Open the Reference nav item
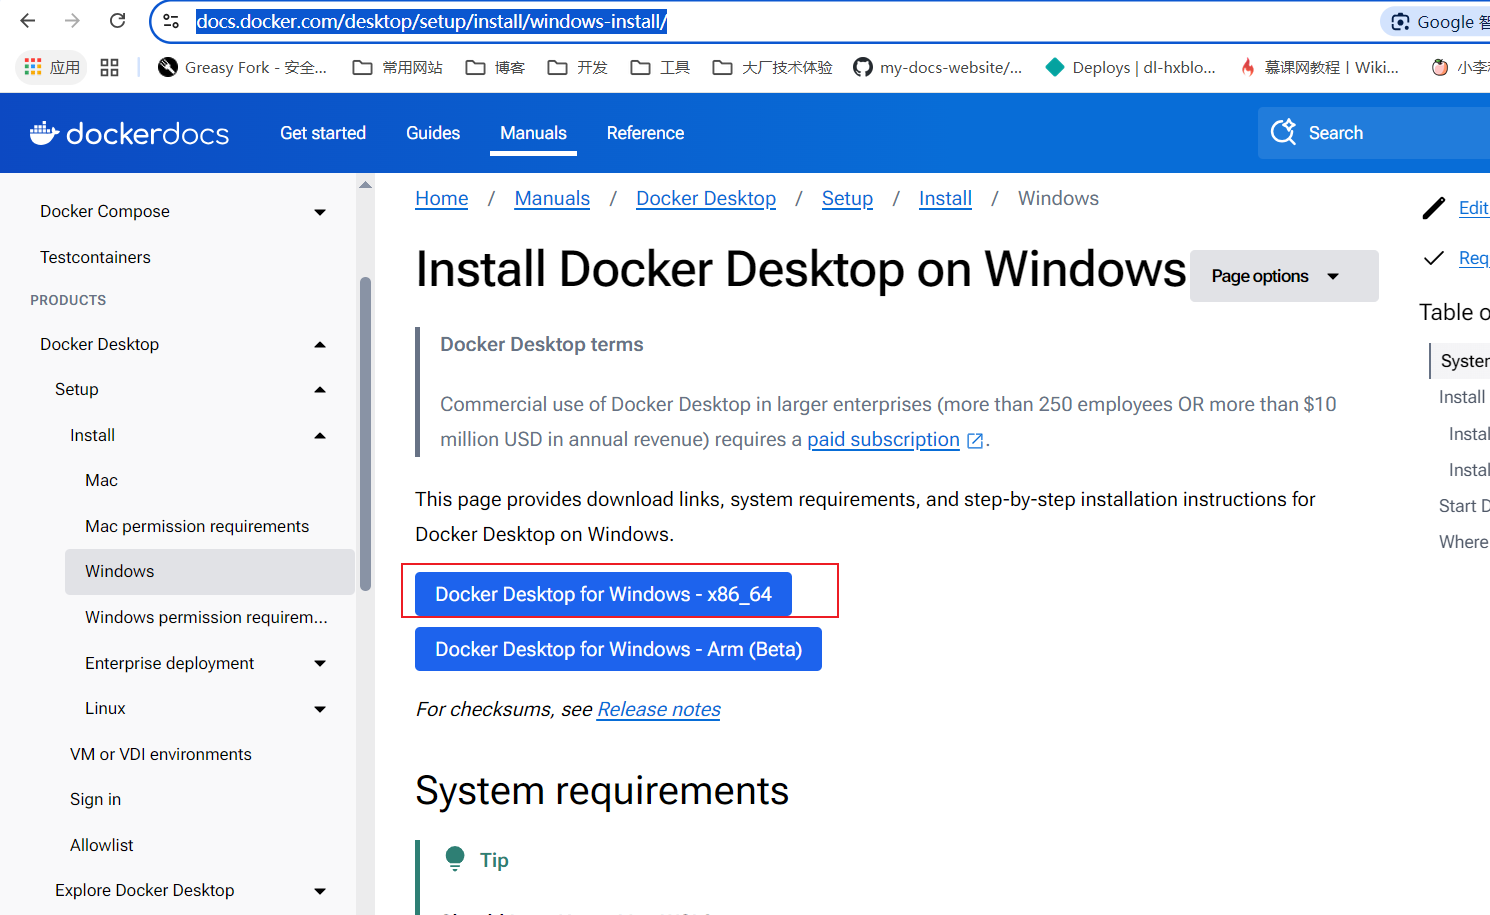 [645, 133]
